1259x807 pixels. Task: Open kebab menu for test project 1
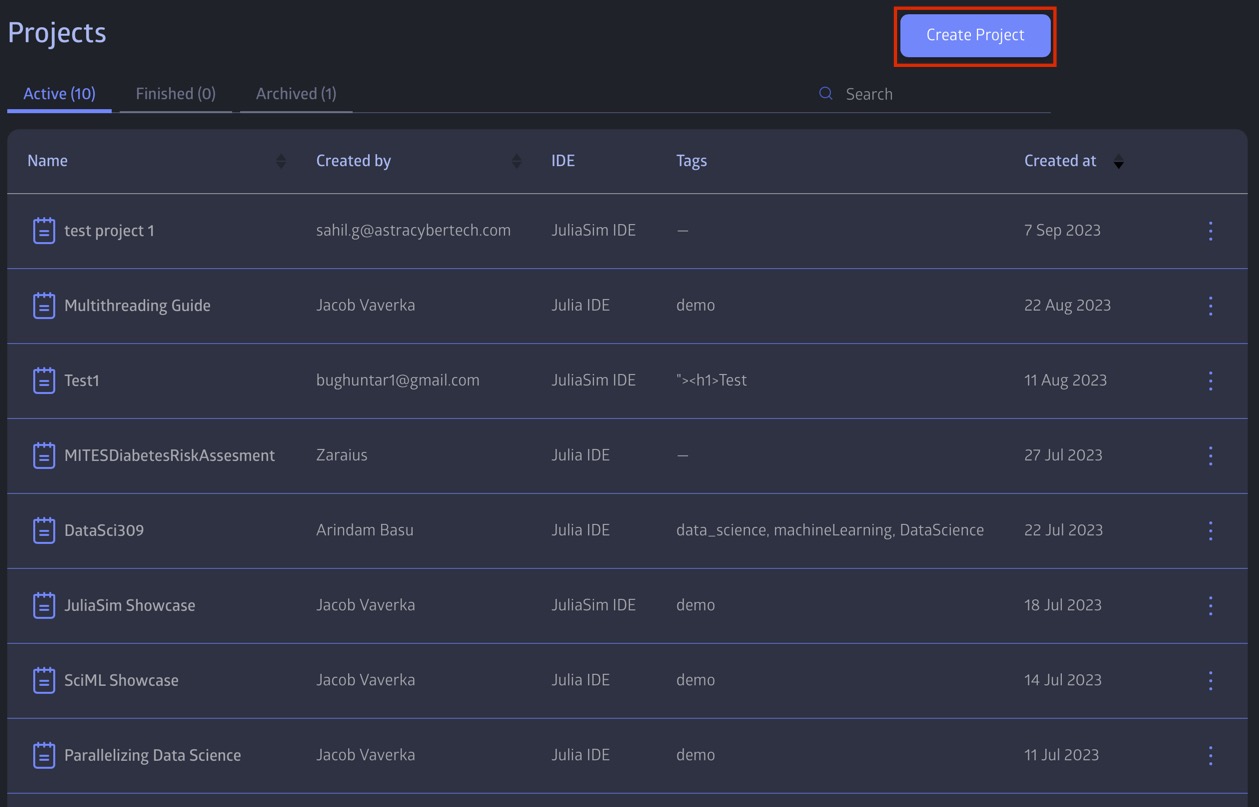pyautogui.click(x=1210, y=231)
